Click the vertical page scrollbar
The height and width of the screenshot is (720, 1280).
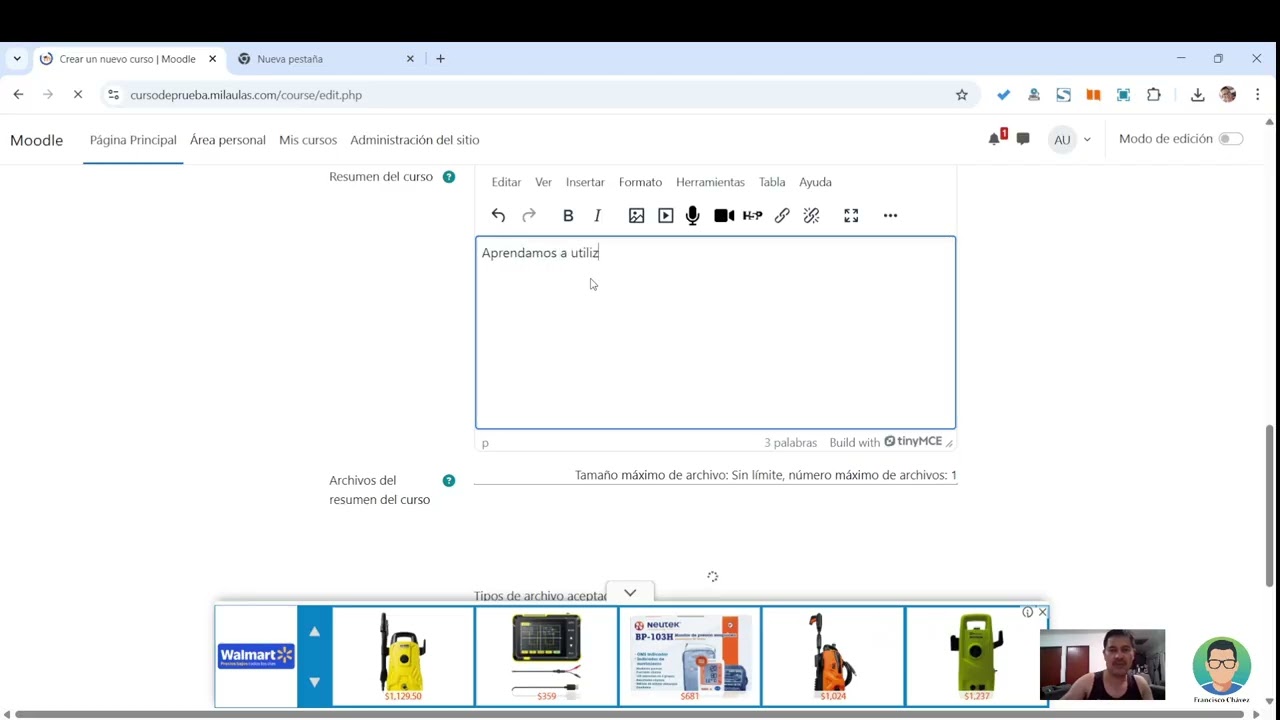(x=1270, y=505)
